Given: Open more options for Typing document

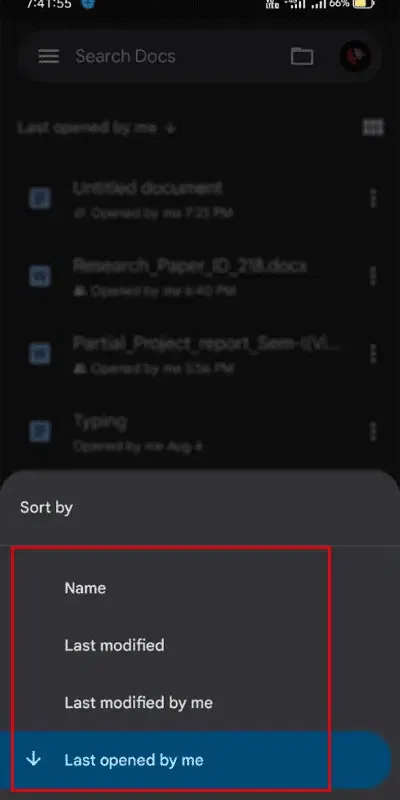Looking at the screenshot, I should coord(373,431).
